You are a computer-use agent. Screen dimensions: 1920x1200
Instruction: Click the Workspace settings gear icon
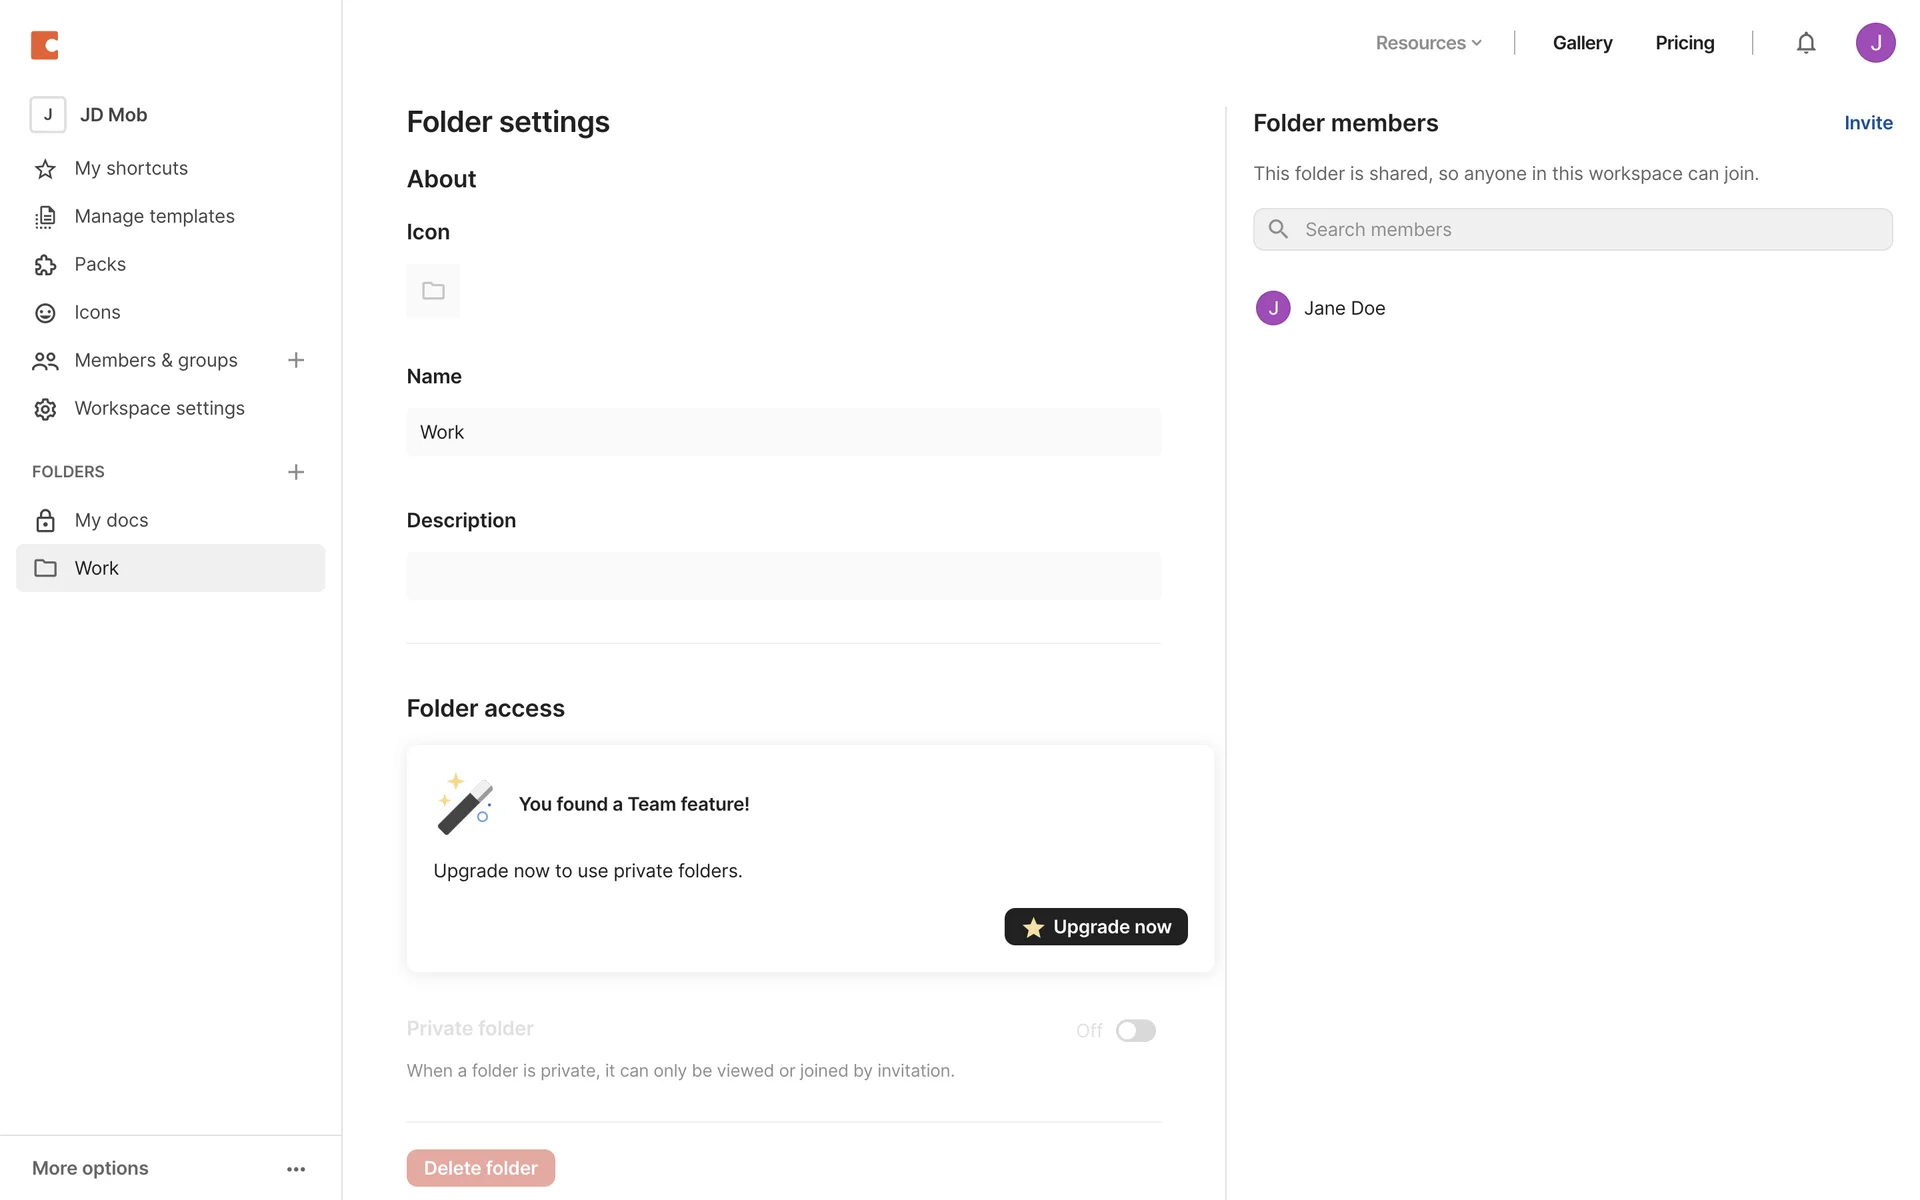click(45, 409)
